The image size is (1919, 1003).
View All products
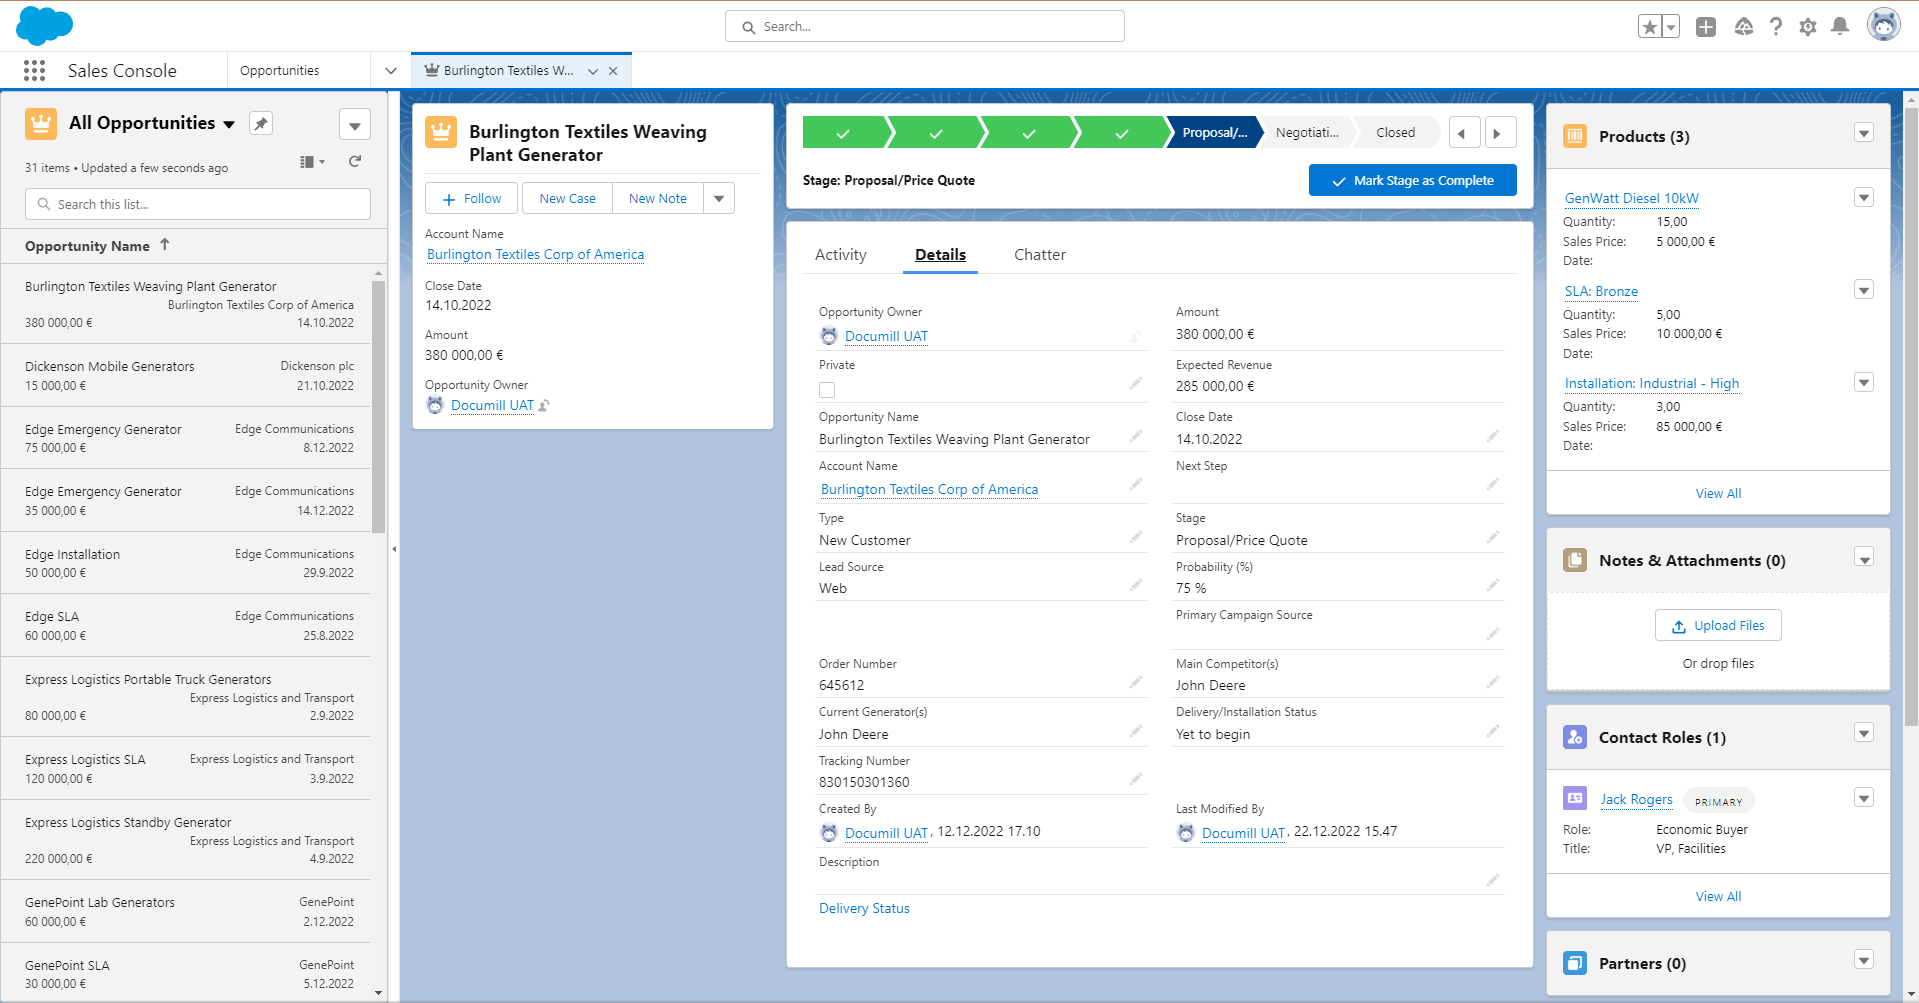(x=1718, y=493)
